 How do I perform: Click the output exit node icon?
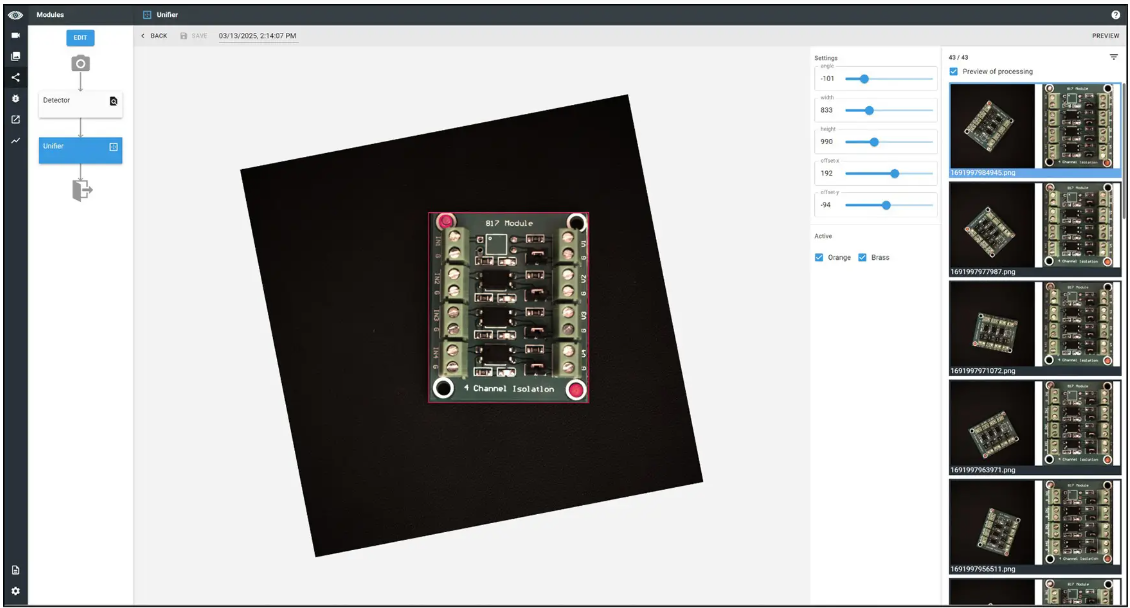(81, 189)
